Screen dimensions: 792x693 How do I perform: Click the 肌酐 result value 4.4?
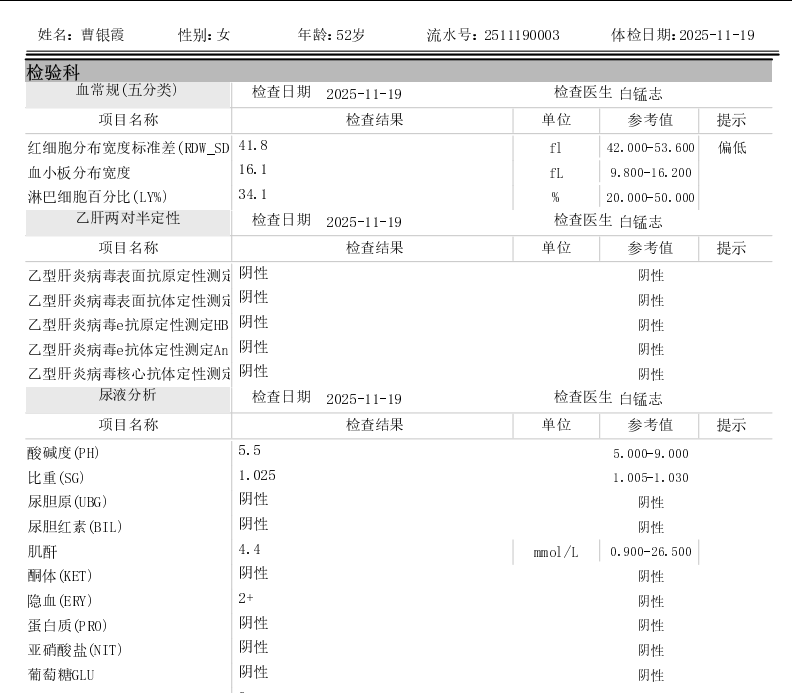249,549
